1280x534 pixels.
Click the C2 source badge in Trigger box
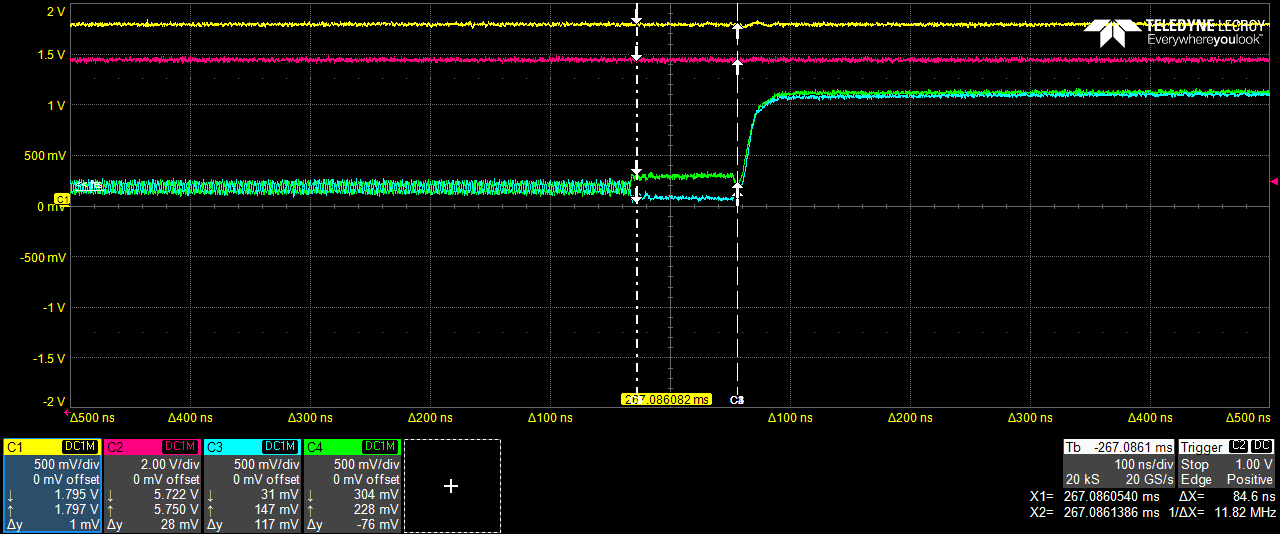coord(1239,446)
